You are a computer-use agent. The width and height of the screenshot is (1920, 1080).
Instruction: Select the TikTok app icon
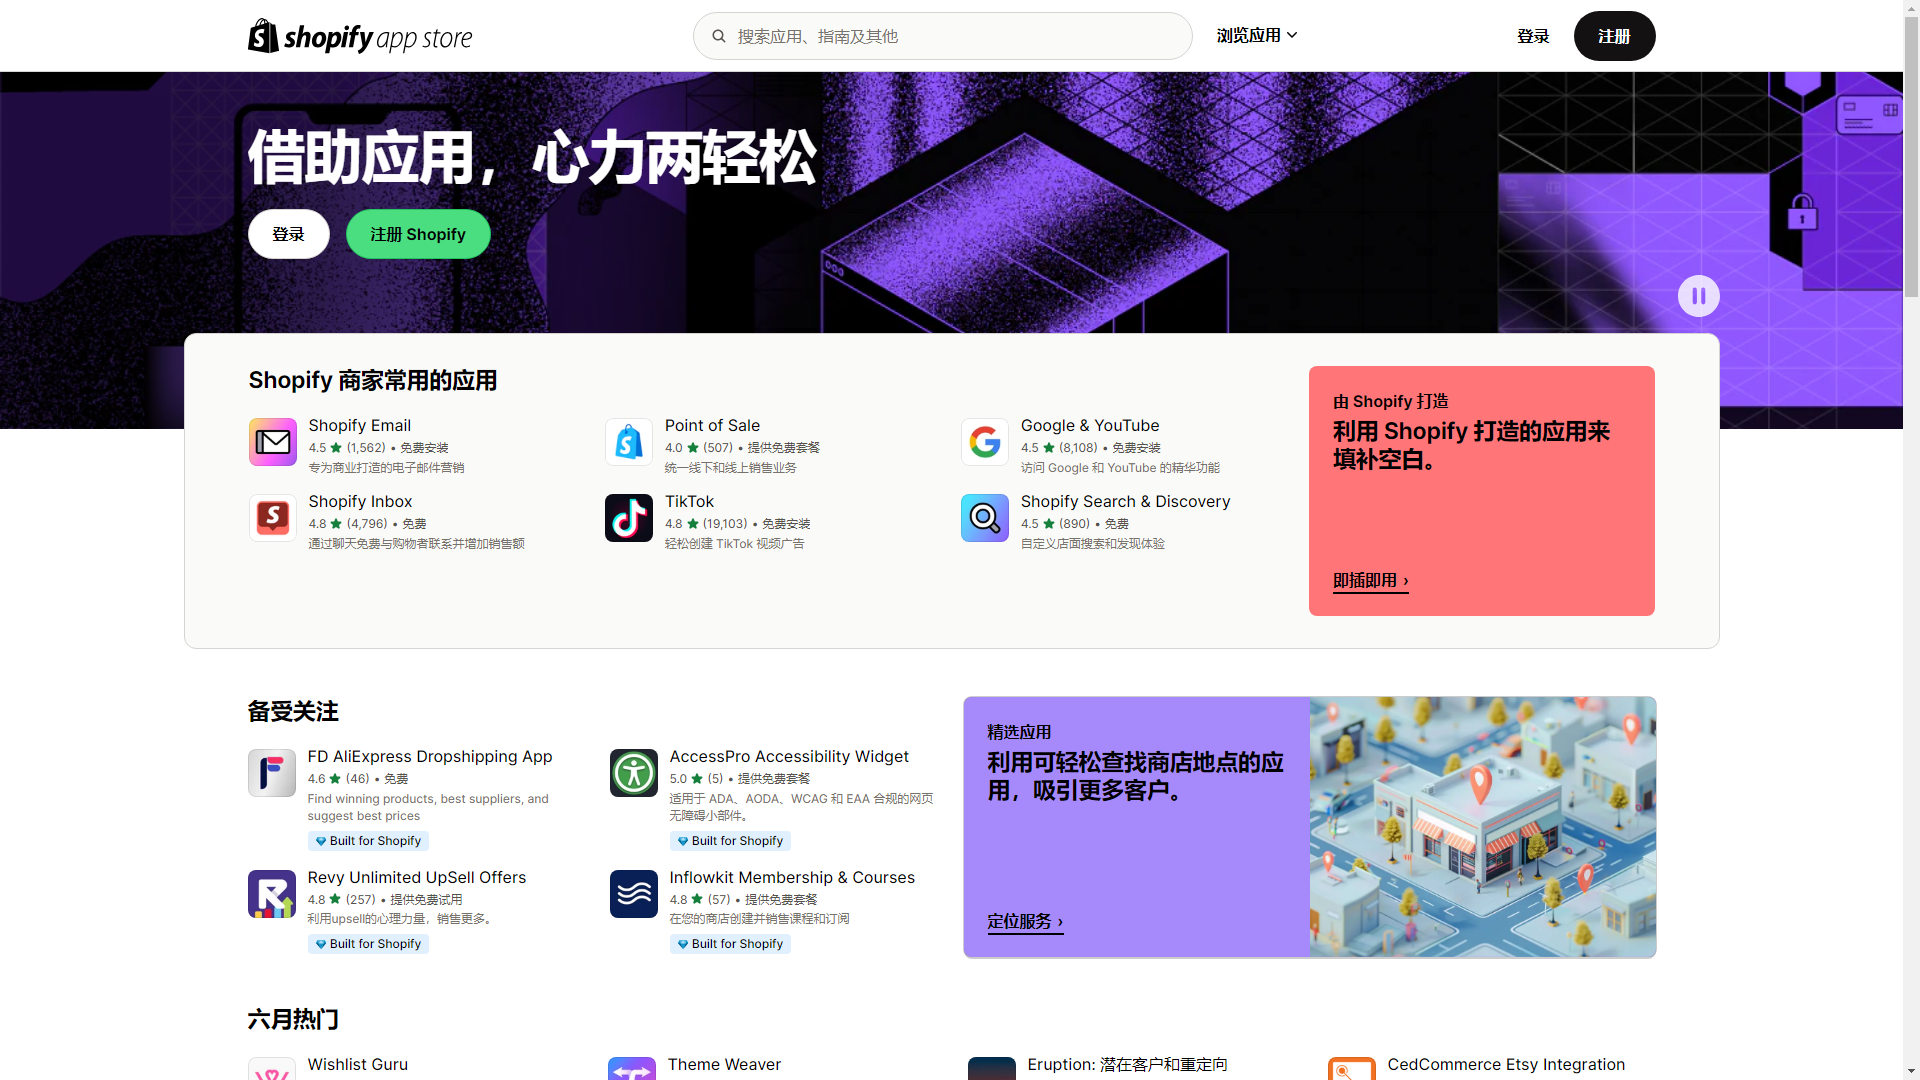pyautogui.click(x=628, y=518)
